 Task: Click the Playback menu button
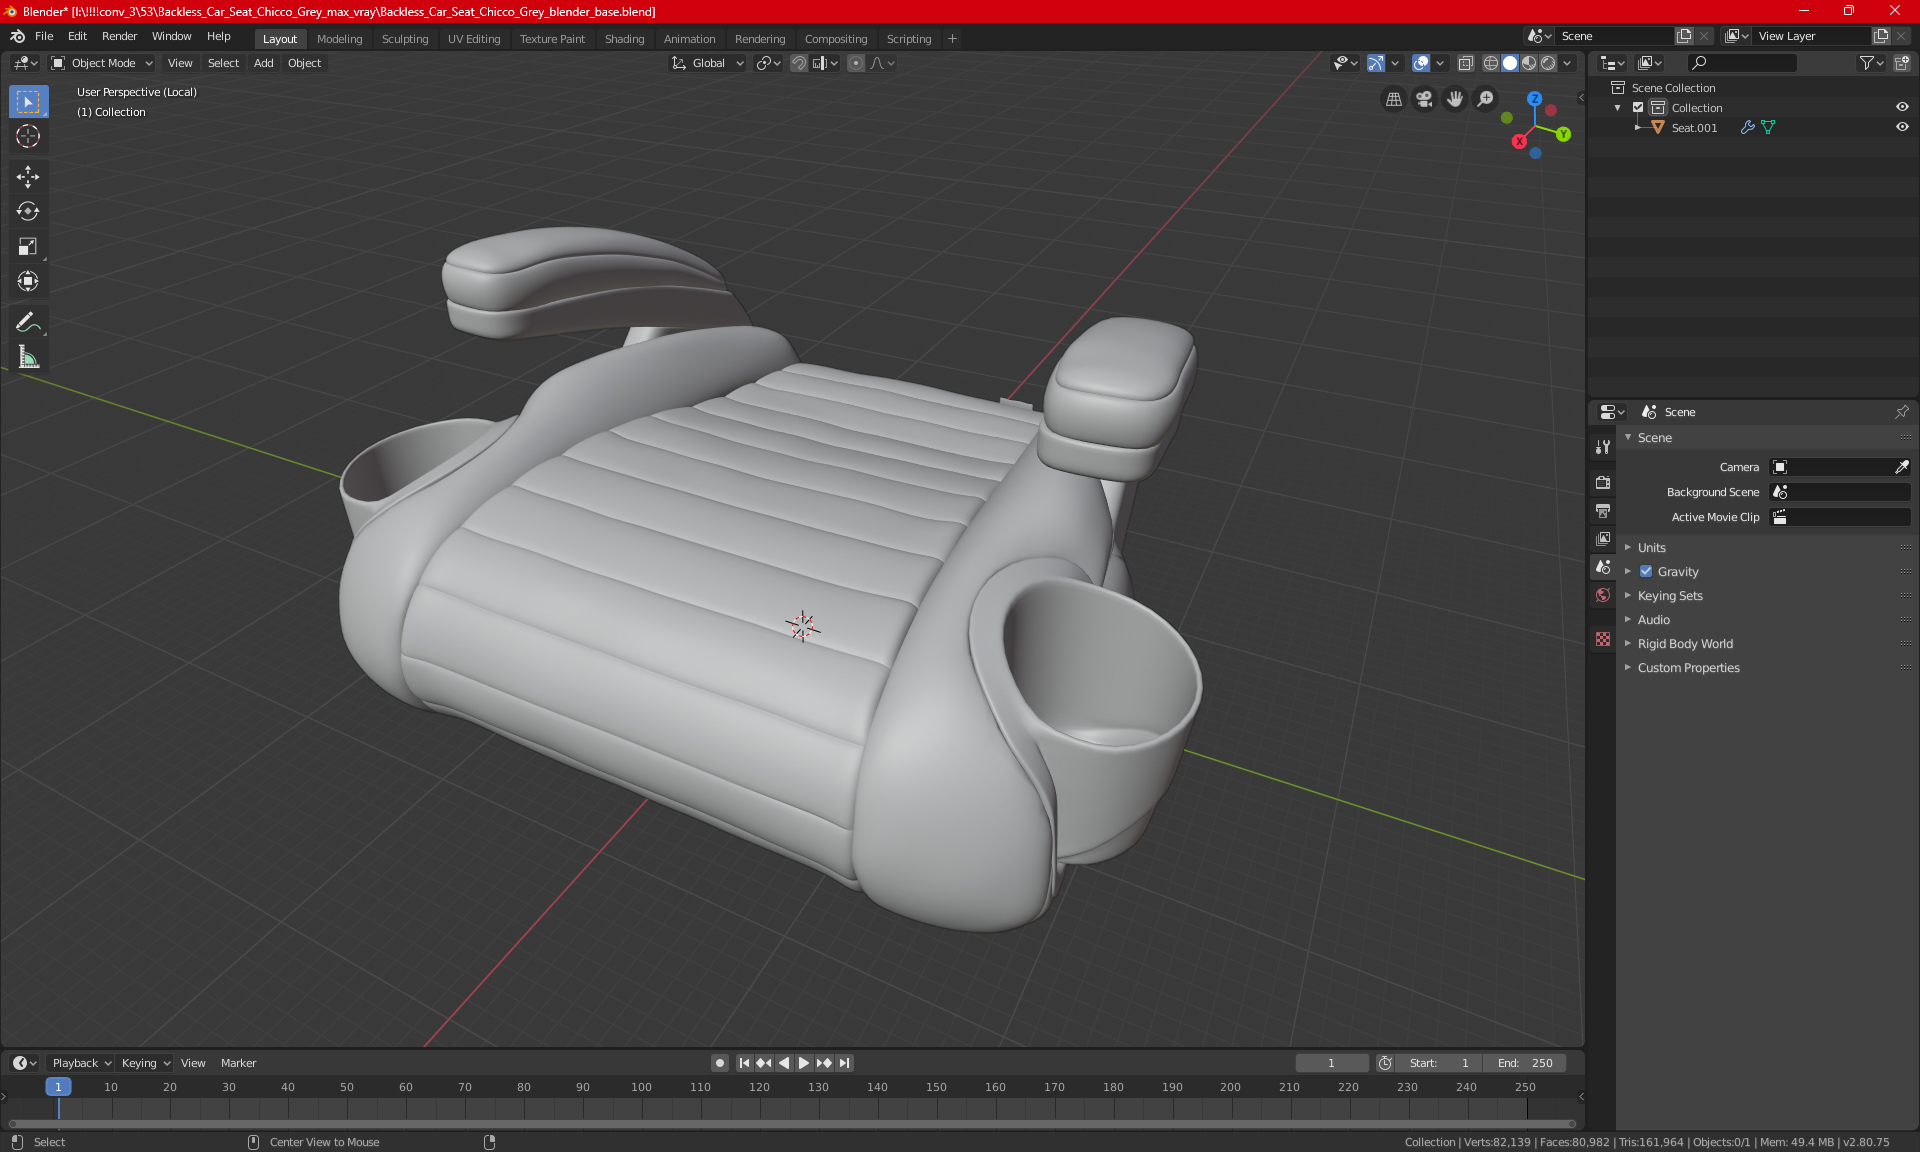coord(80,1063)
